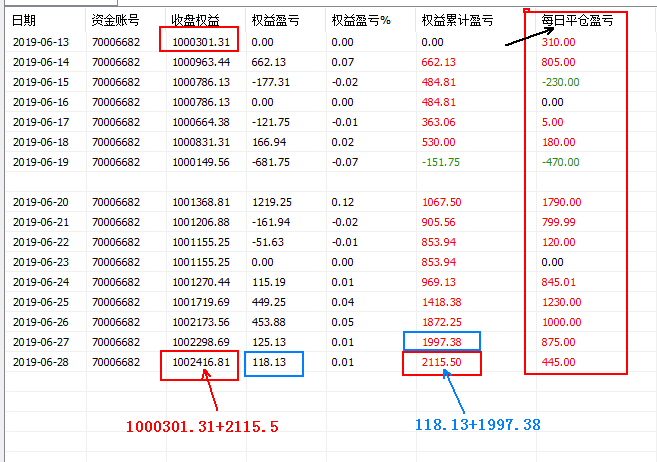
Task: Click closing equity value 1002173.56
Action: (201, 322)
